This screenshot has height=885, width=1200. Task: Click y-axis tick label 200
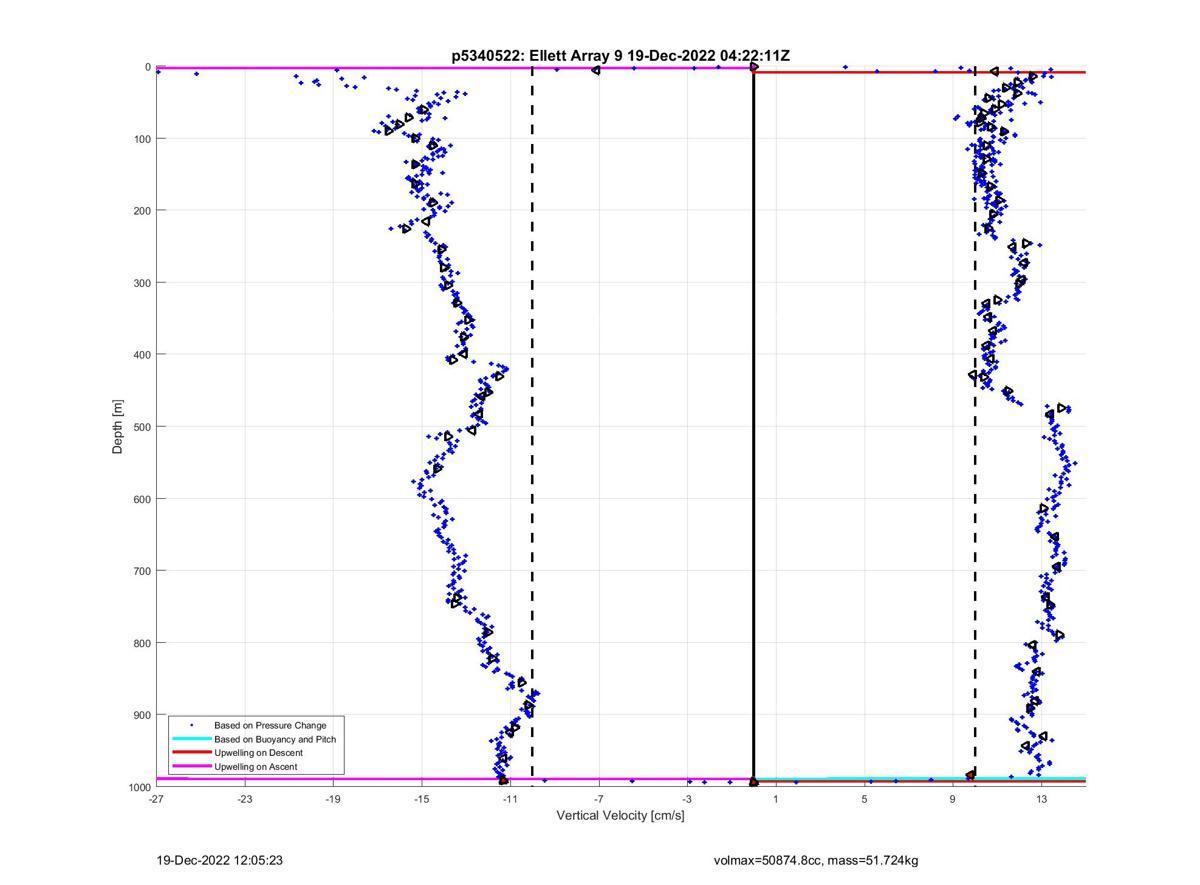[x=142, y=210]
